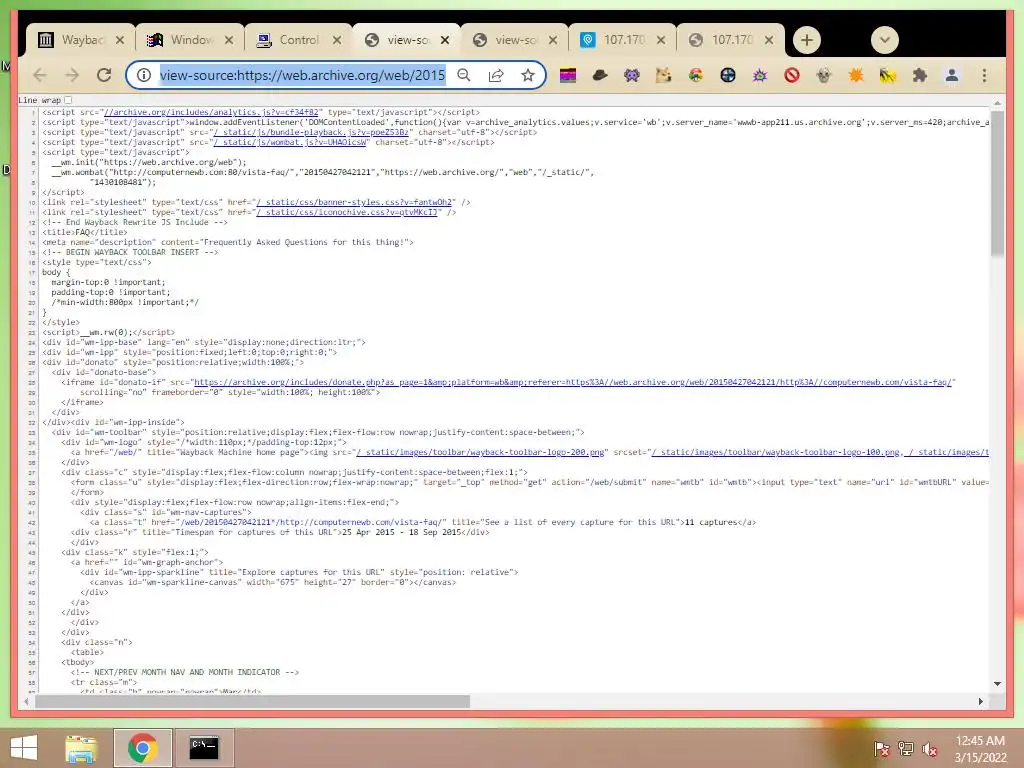
Task: Click the scroll right arrow
Action: point(980,701)
